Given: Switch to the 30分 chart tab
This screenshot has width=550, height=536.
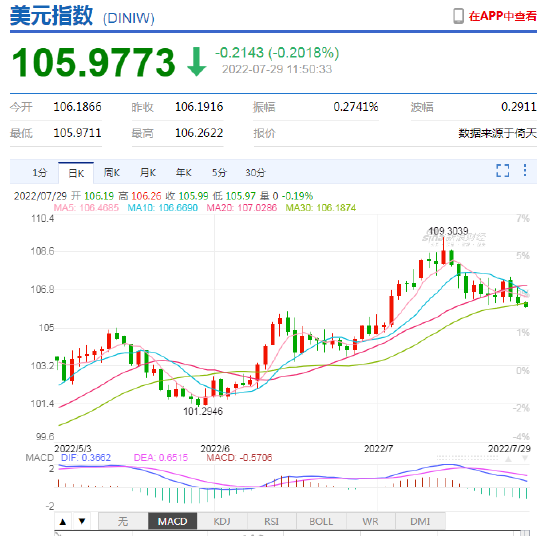Looking at the screenshot, I should pos(255,173).
